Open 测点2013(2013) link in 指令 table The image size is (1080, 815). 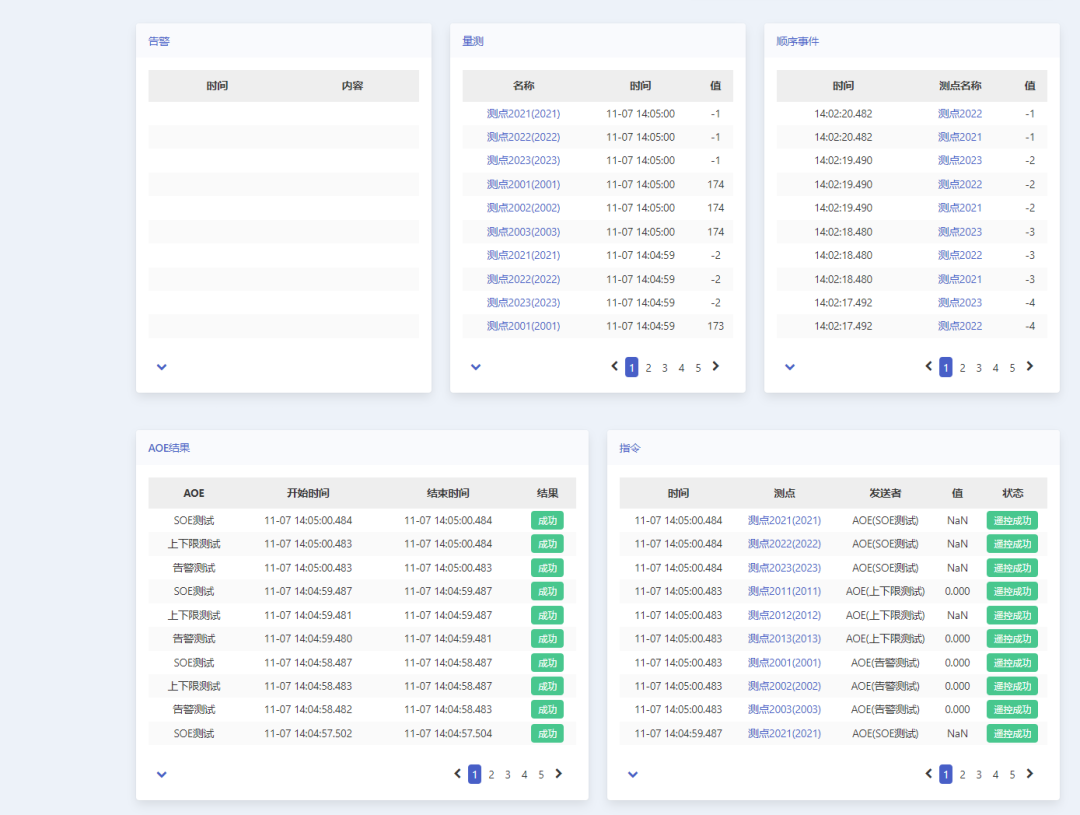[785, 639]
